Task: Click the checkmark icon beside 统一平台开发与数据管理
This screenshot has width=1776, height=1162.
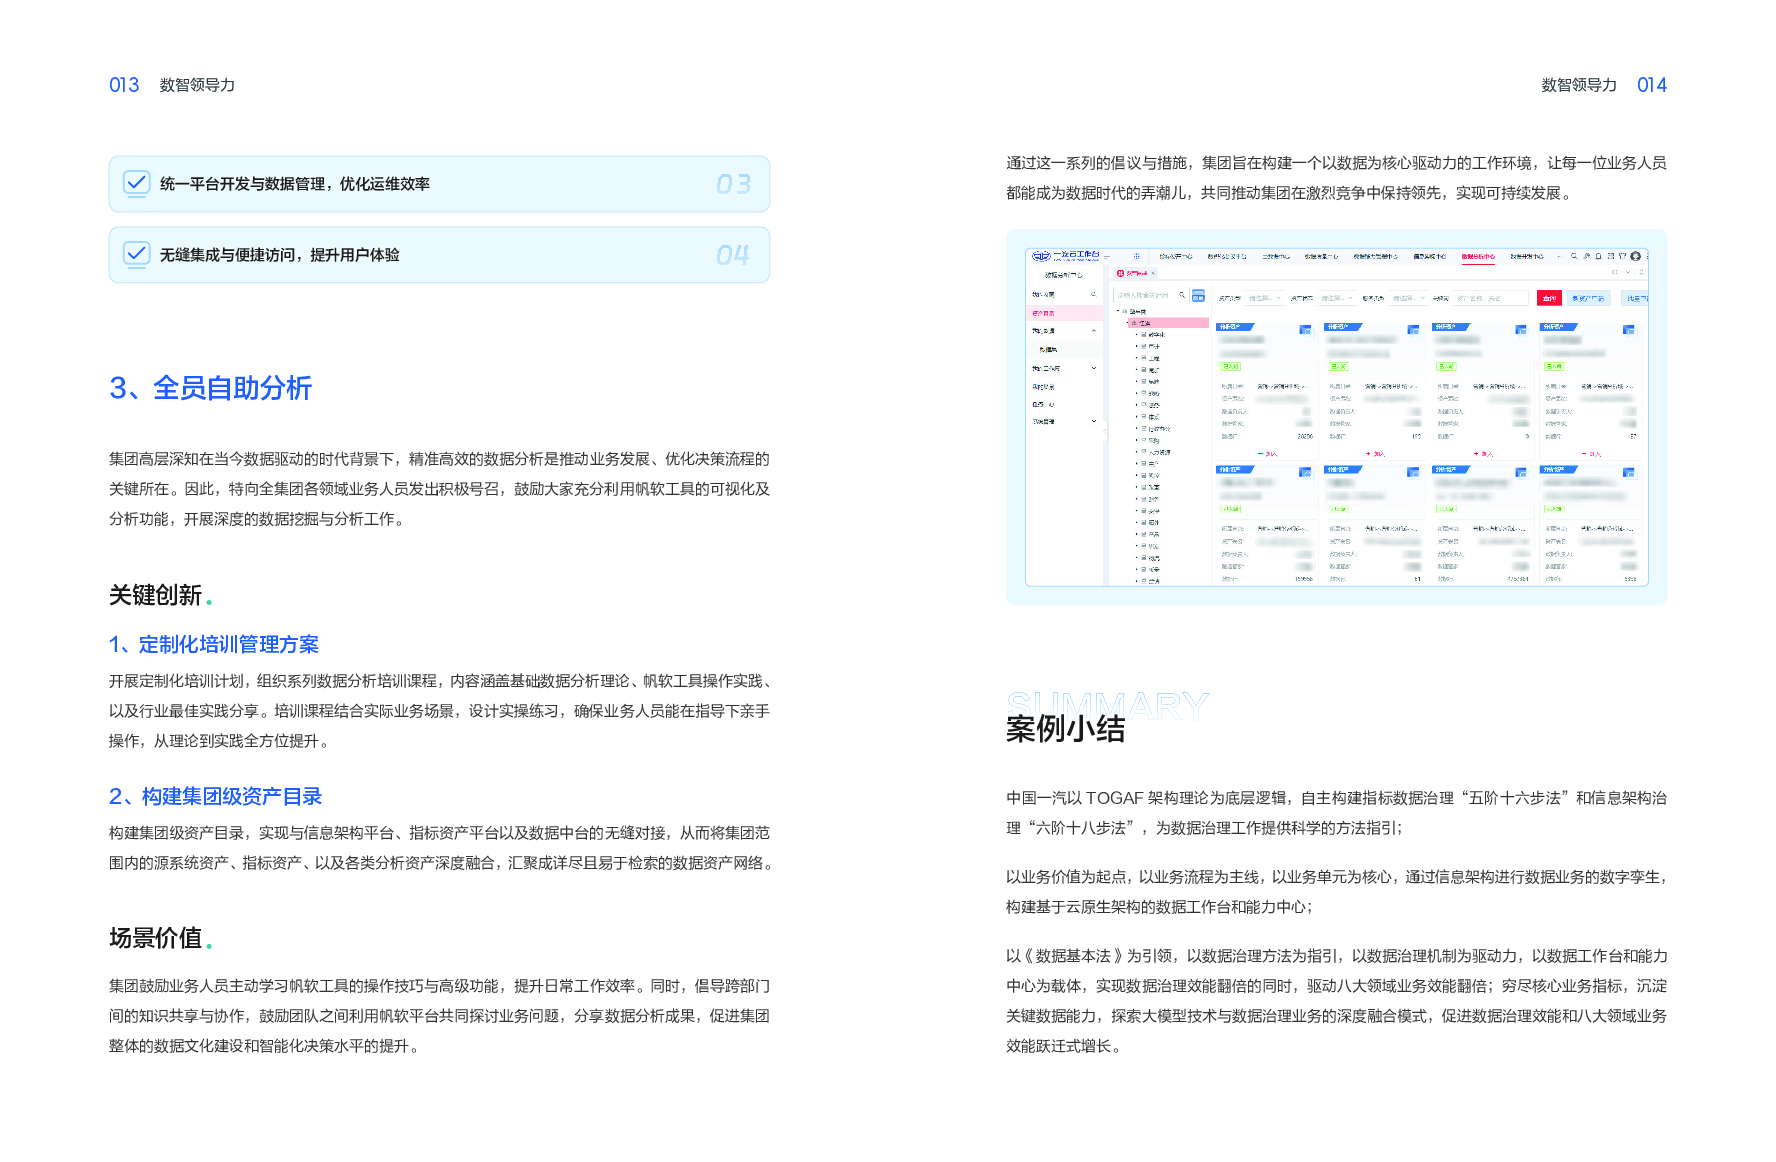Action: [x=136, y=183]
